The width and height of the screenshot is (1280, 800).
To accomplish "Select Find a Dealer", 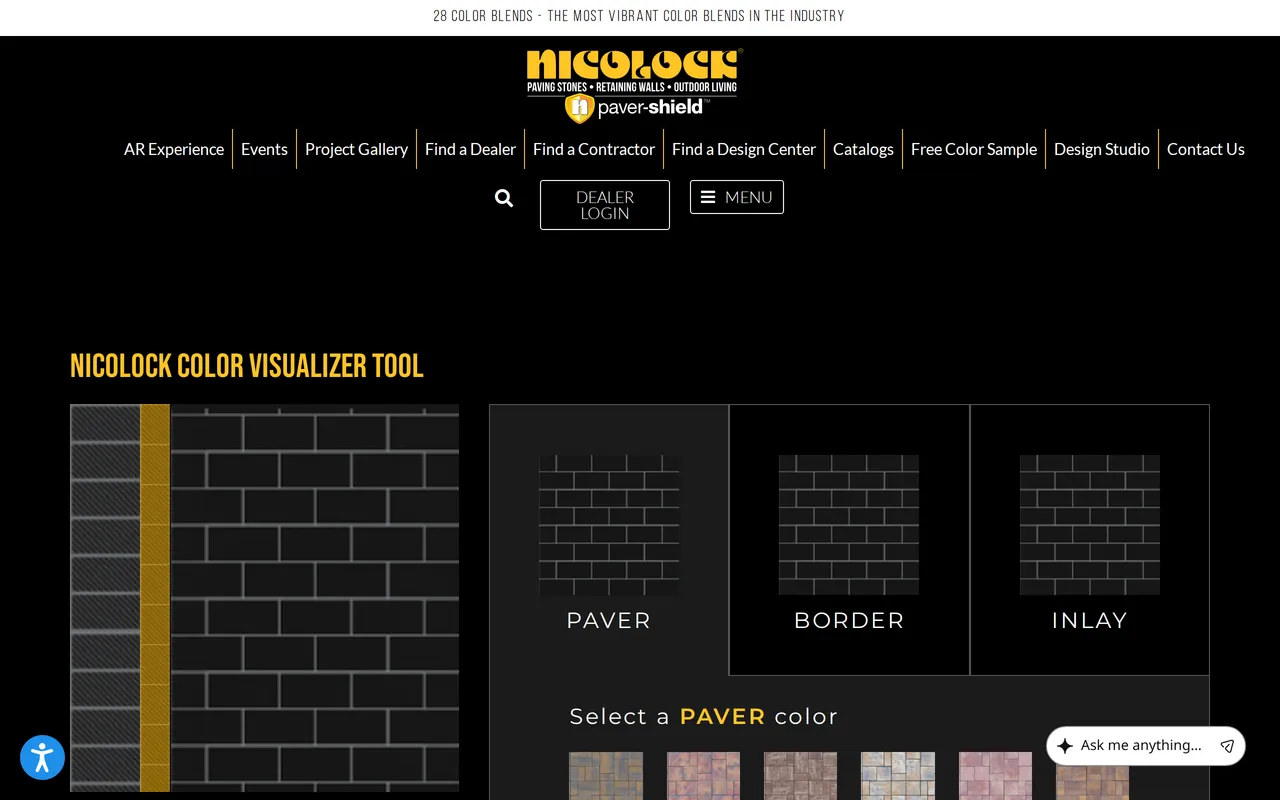I will (470, 149).
